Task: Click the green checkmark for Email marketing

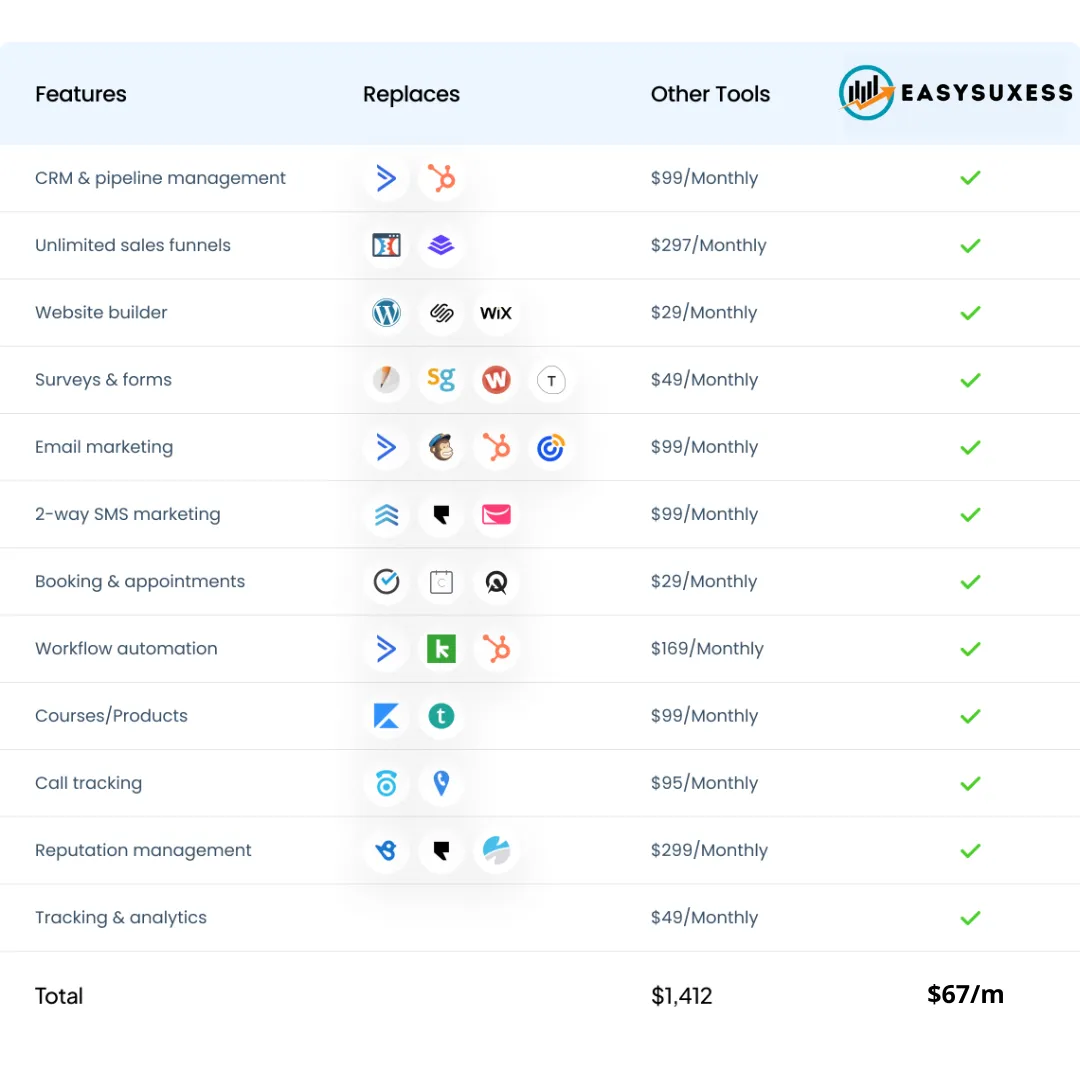Action: [970, 447]
